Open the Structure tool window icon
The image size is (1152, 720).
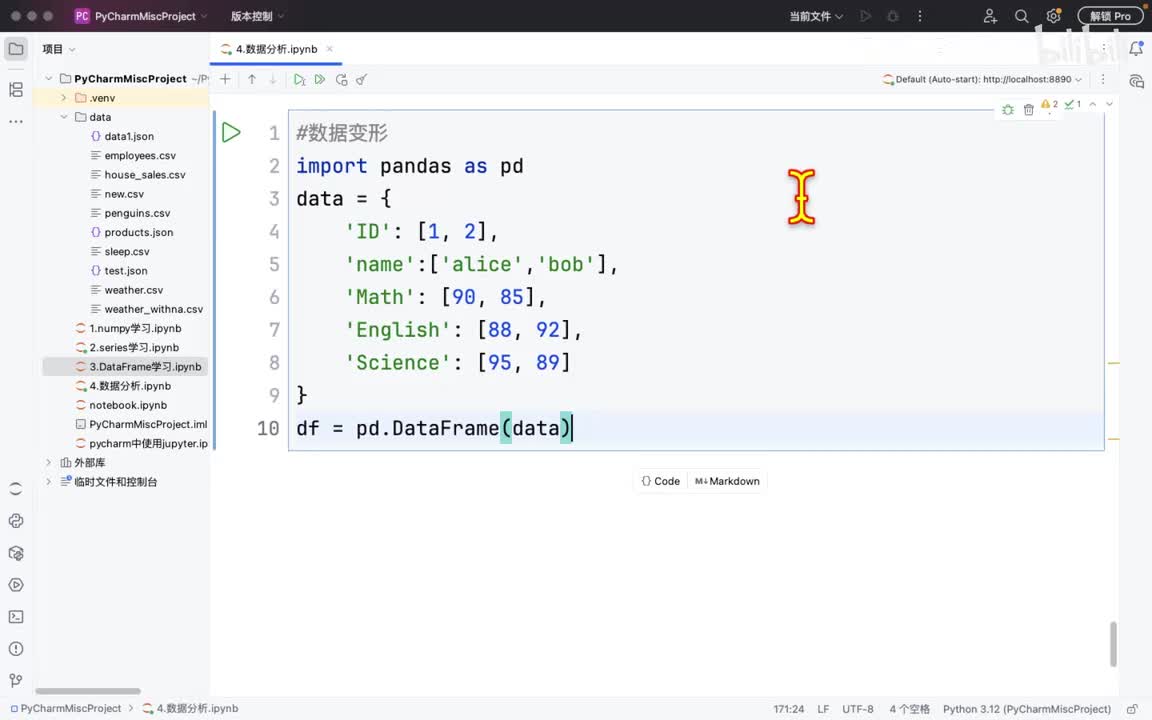(15, 90)
